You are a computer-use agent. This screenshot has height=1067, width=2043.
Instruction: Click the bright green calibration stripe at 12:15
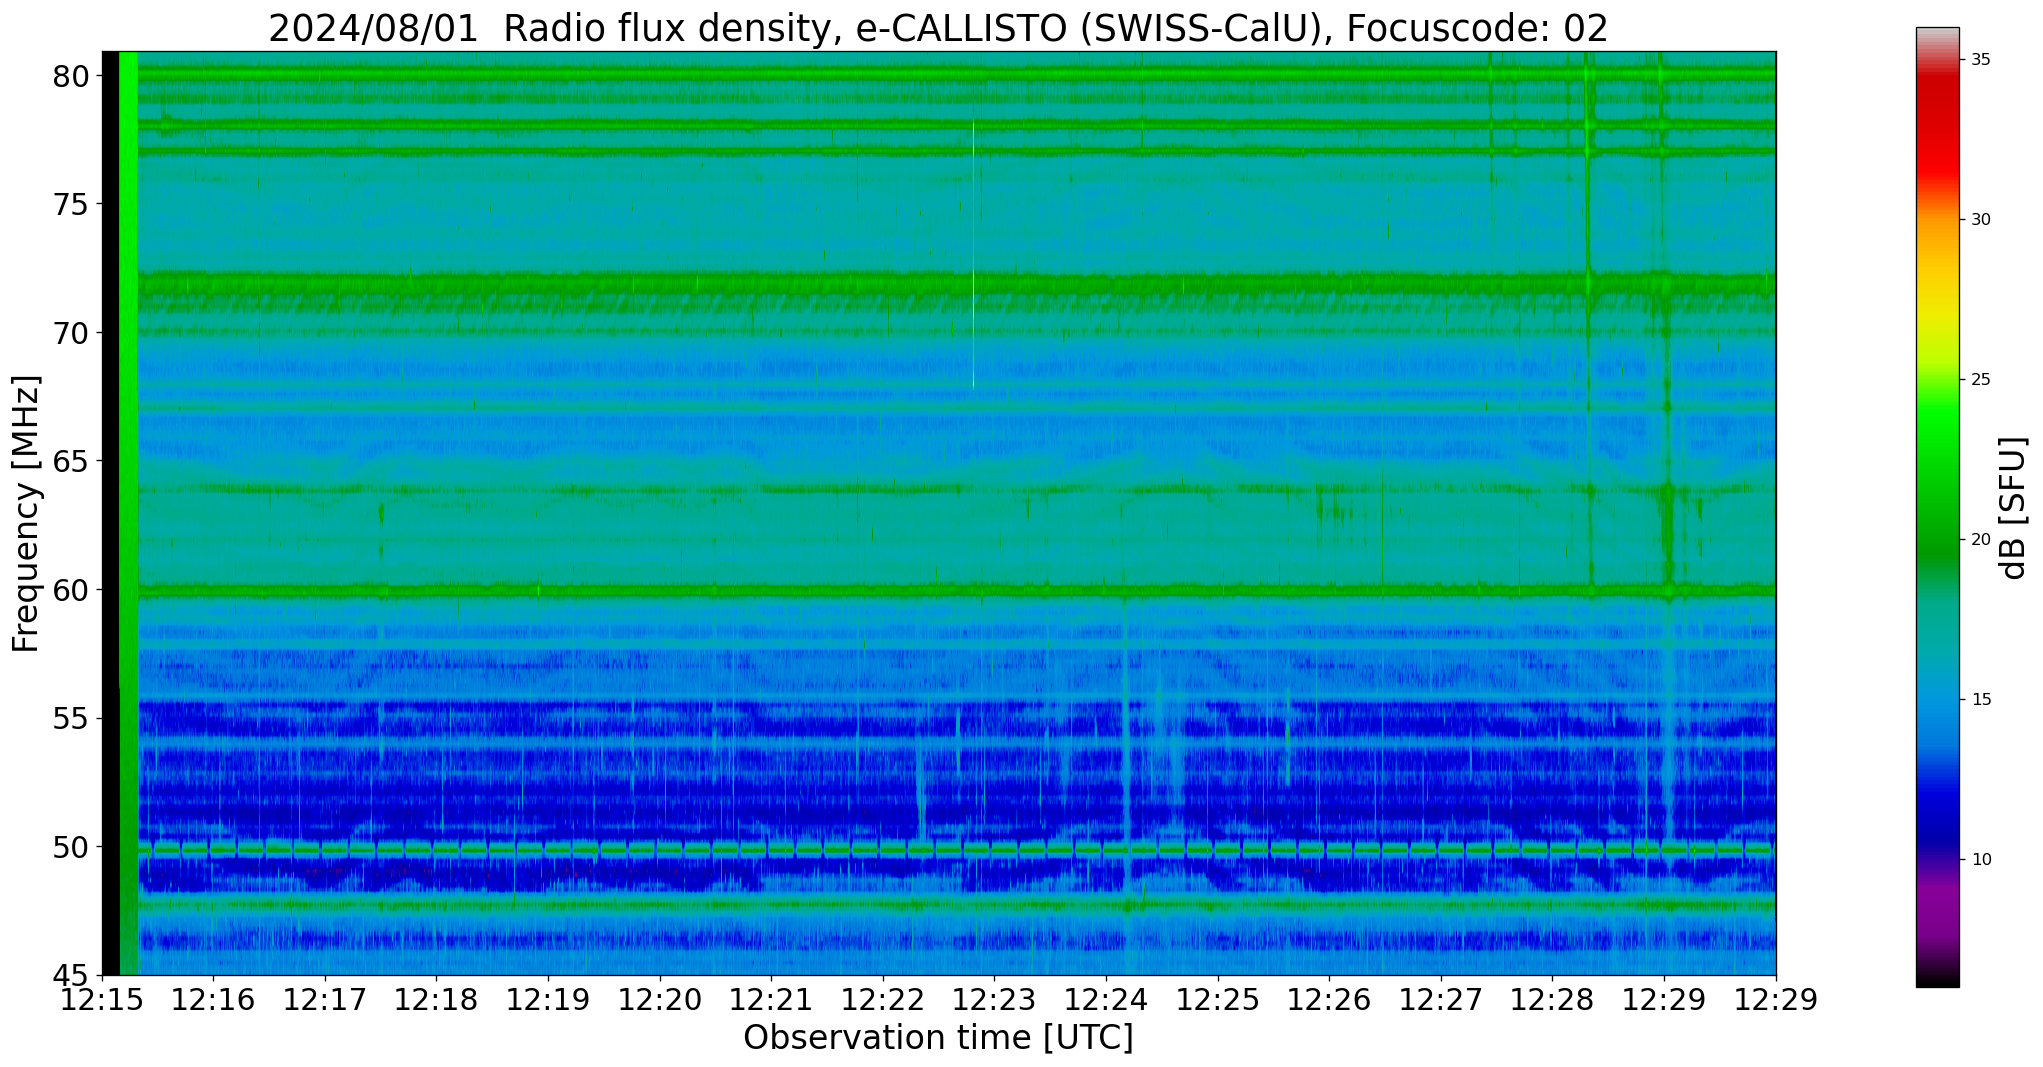tap(129, 513)
